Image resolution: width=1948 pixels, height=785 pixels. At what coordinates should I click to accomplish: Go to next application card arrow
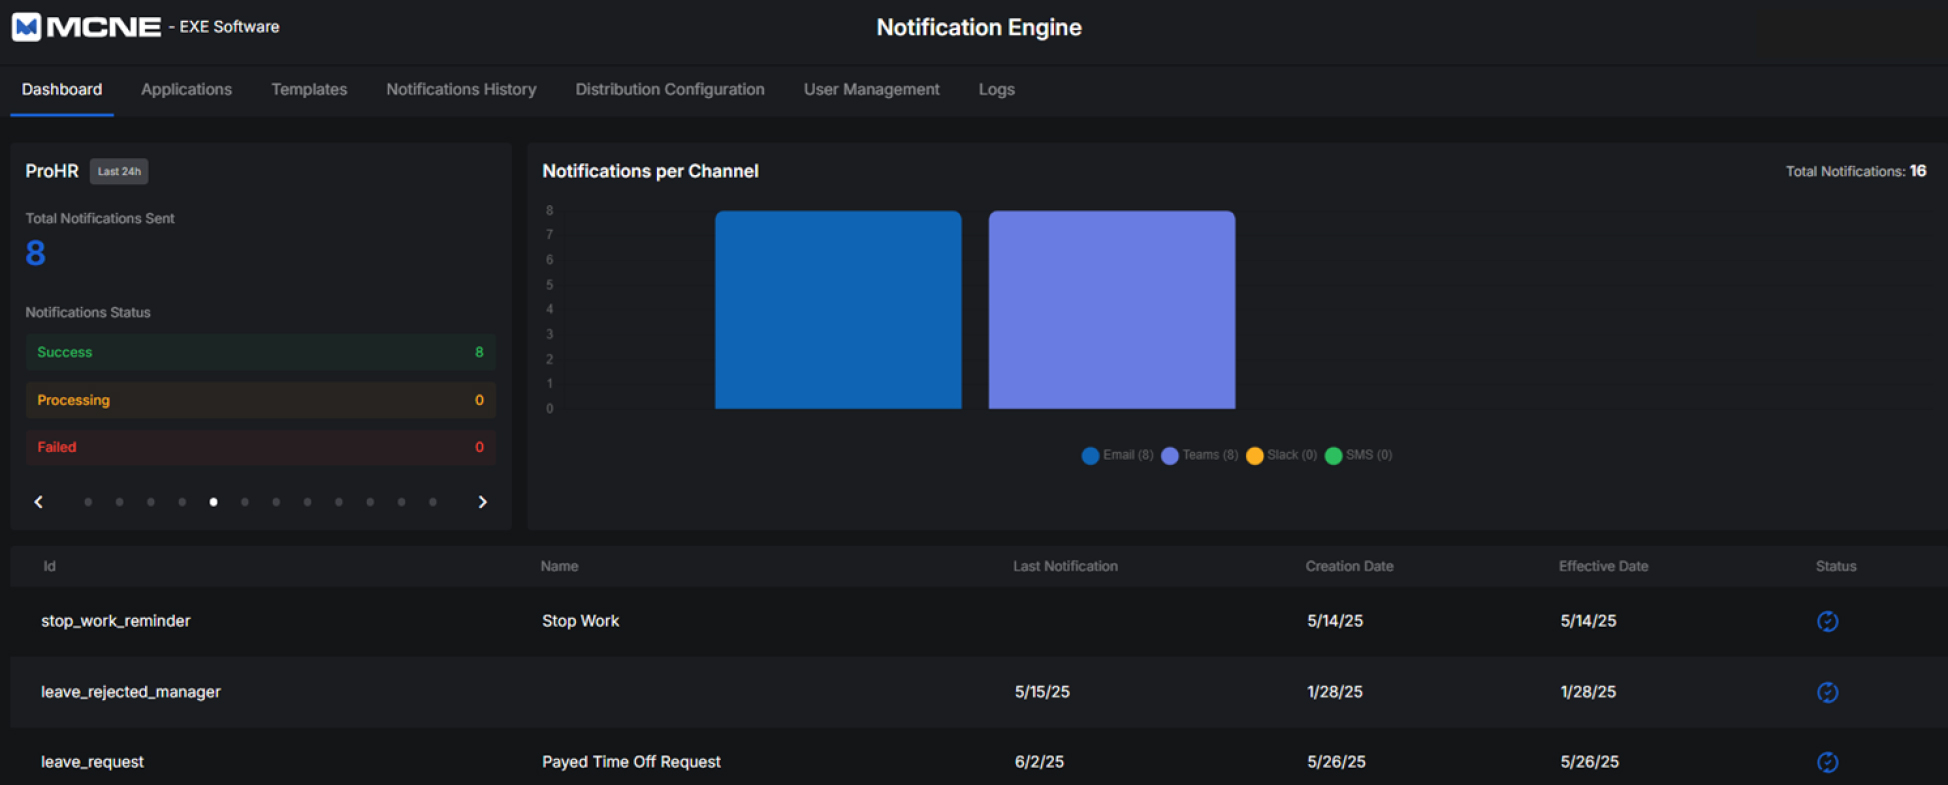click(482, 502)
